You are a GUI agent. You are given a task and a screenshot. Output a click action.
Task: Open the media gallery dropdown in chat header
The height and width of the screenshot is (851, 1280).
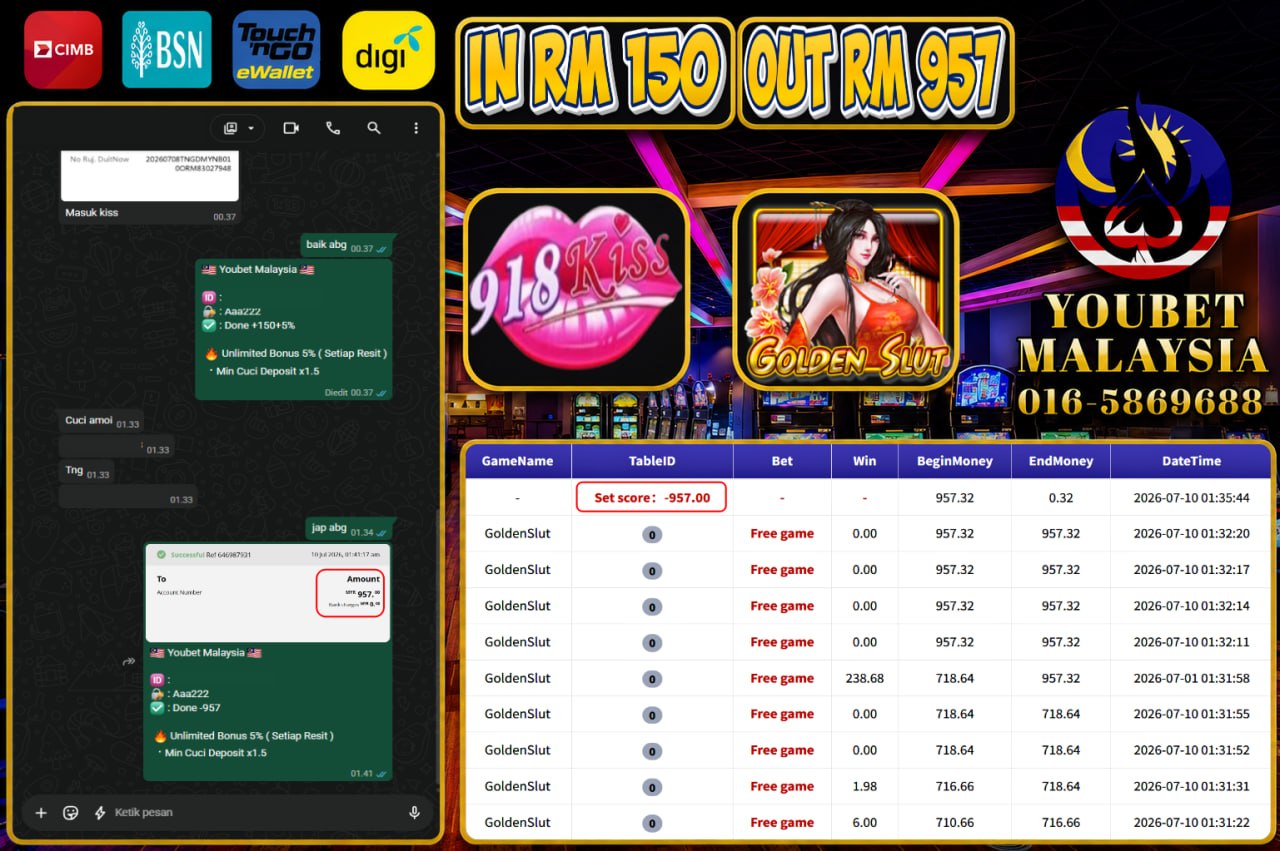(x=239, y=128)
